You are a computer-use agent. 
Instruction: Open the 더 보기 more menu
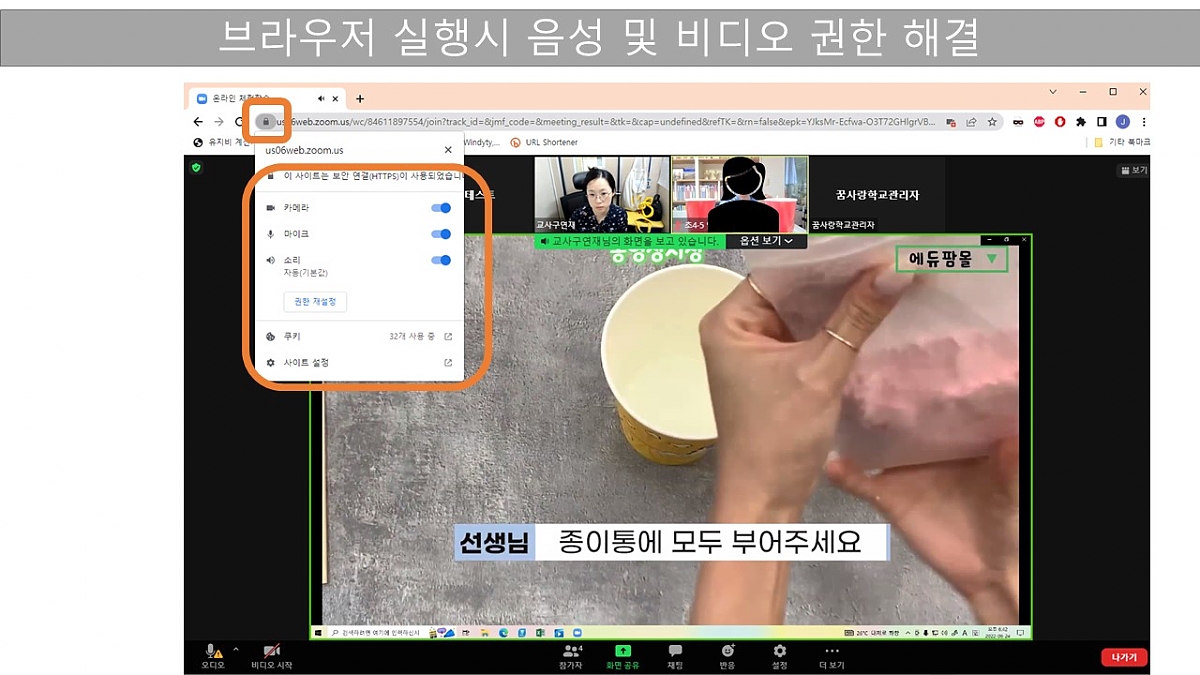pyautogui.click(x=831, y=656)
